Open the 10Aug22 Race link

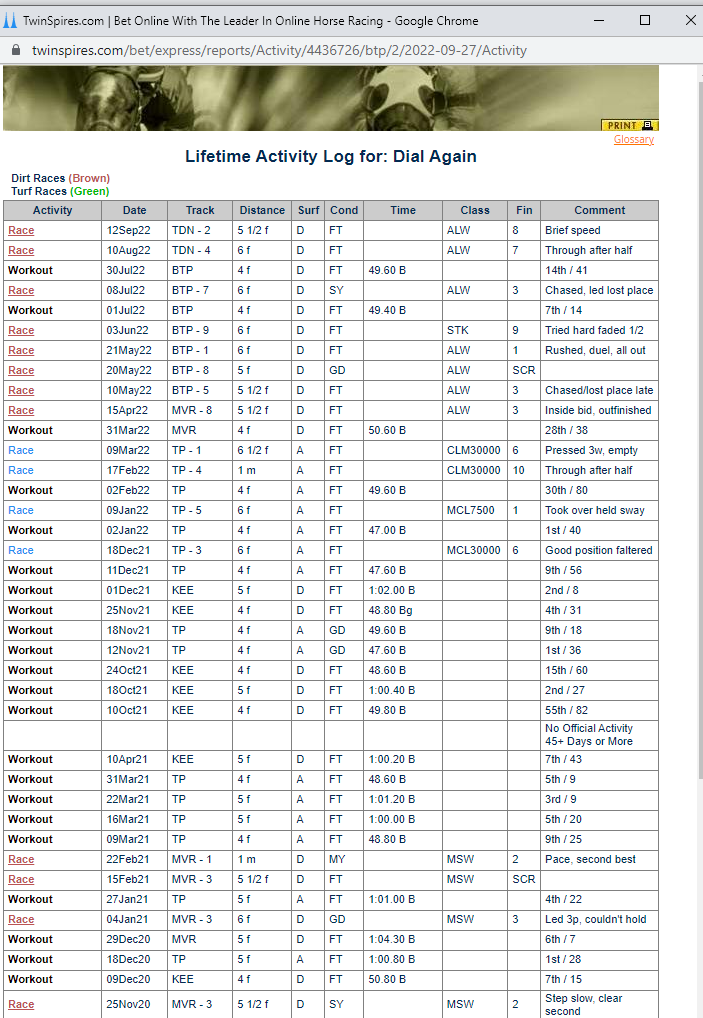coord(21,251)
